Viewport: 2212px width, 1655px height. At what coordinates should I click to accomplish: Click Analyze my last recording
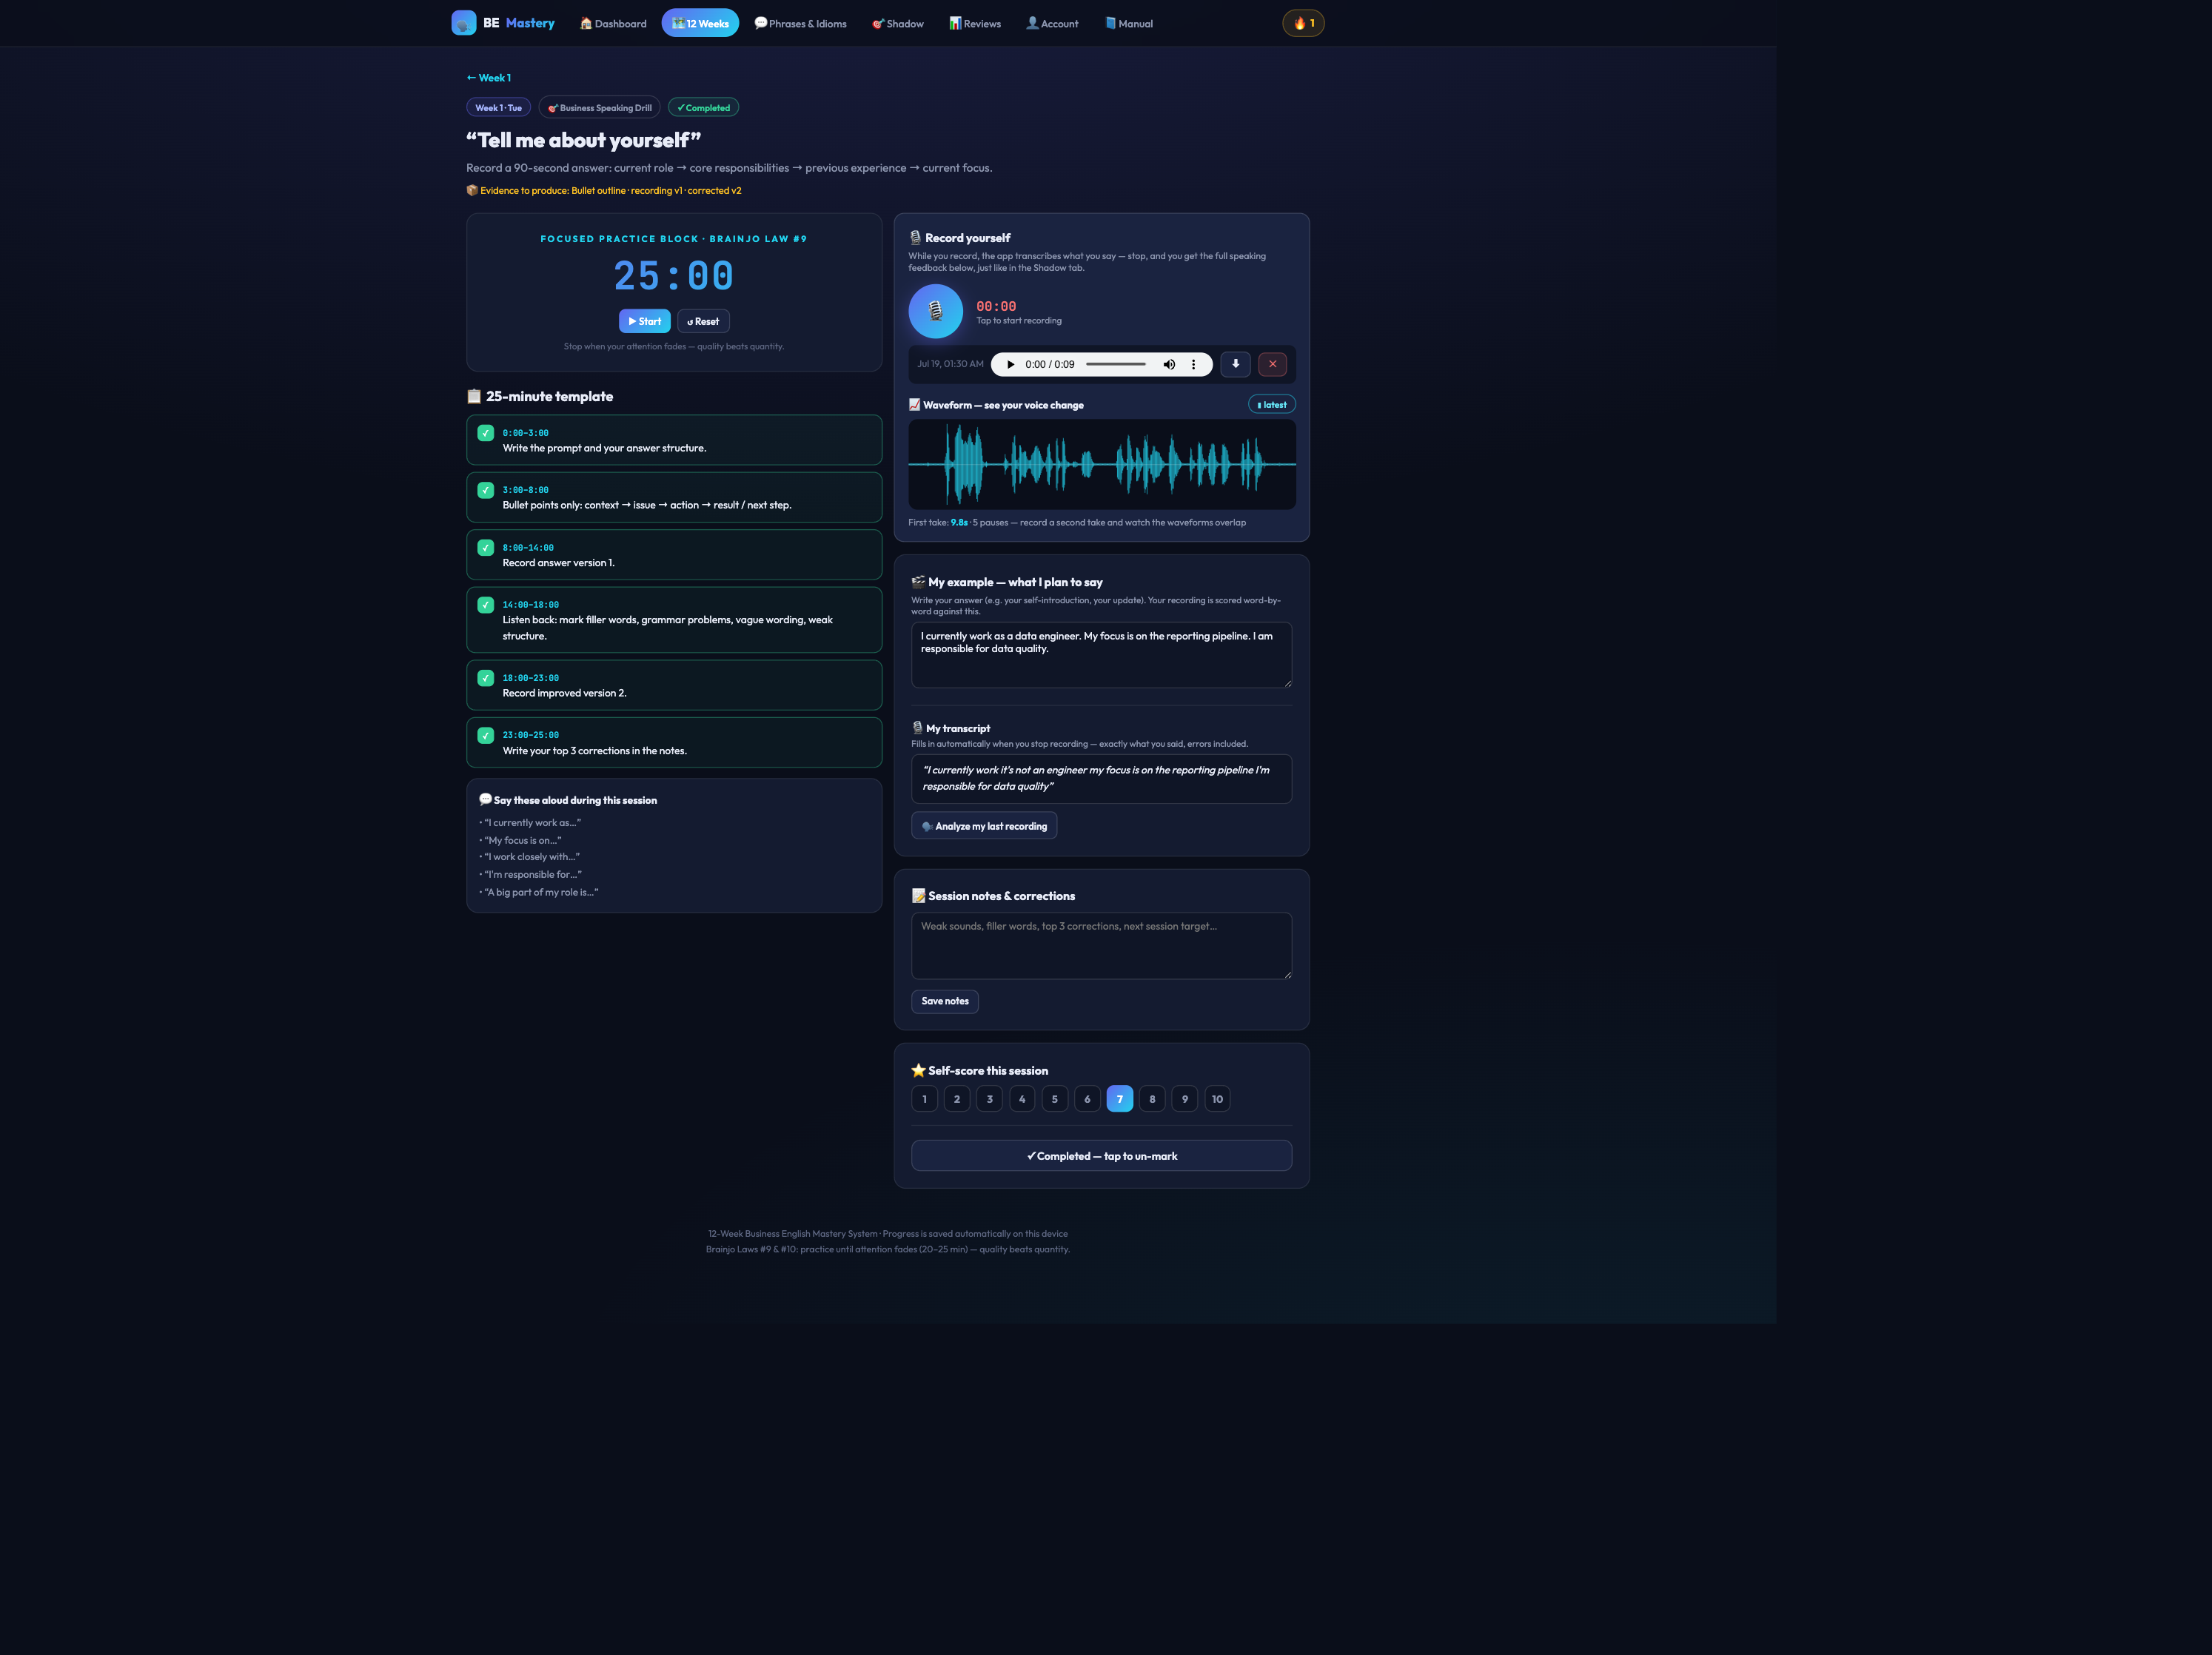(984, 826)
